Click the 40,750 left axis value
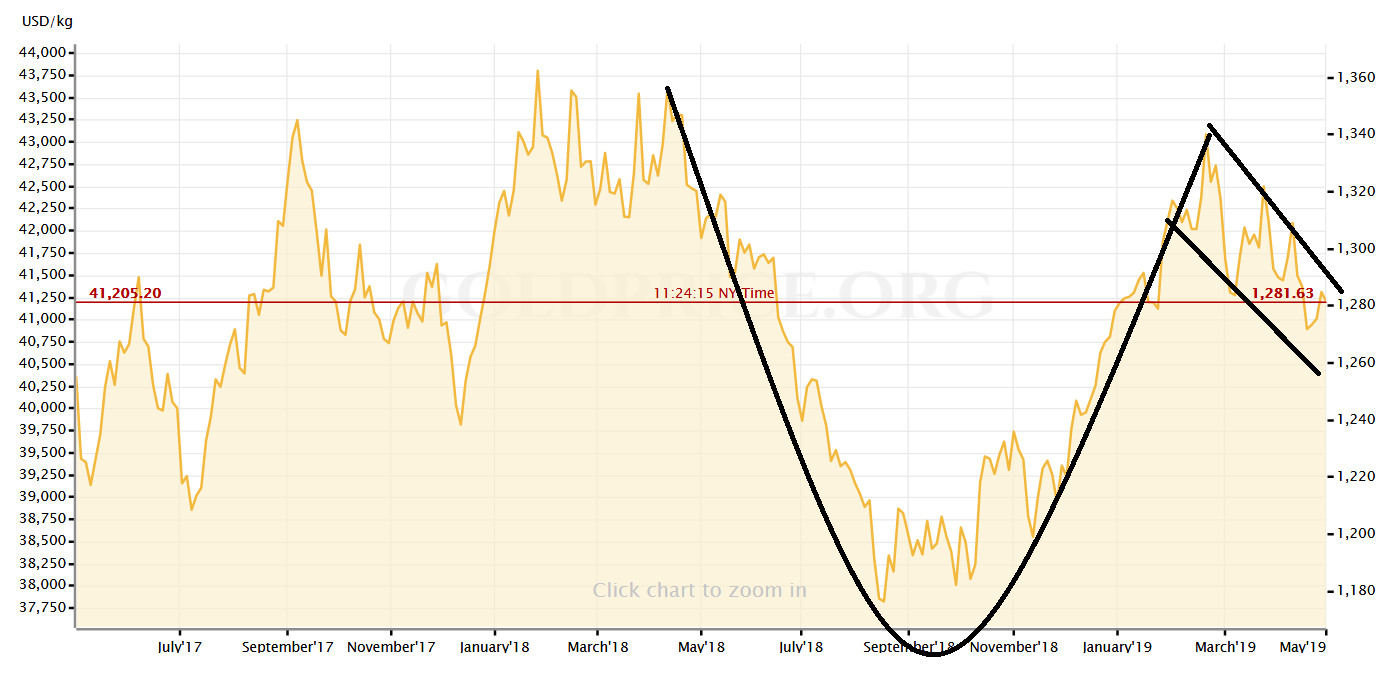 coord(43,341)
